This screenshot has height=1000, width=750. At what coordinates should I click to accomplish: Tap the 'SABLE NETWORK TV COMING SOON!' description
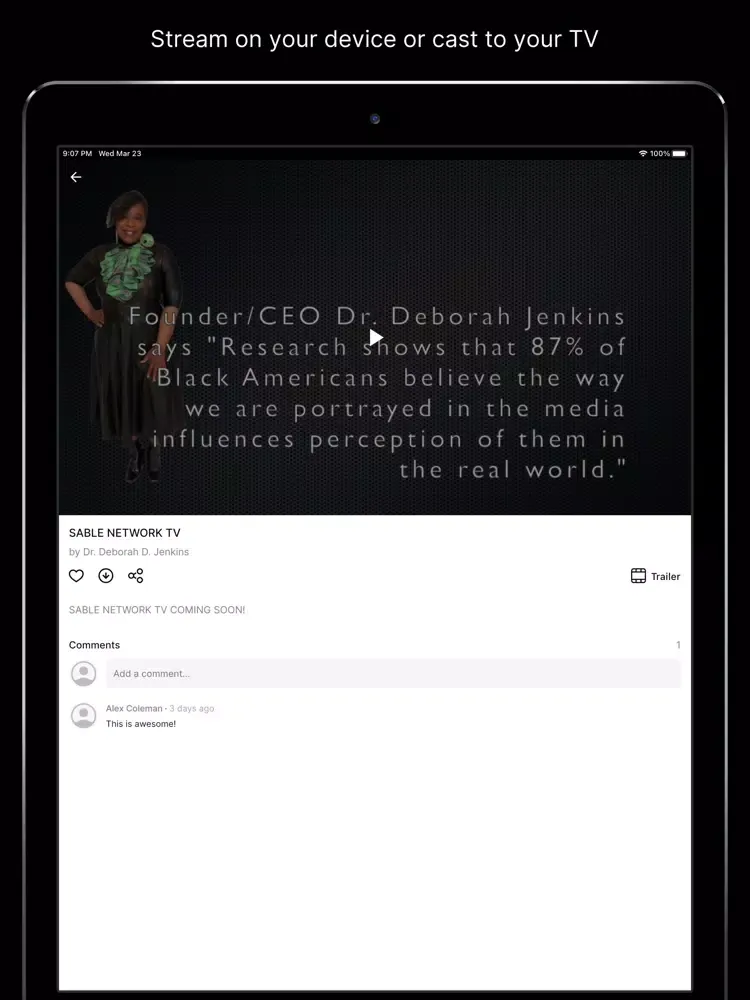click(157, 610)
